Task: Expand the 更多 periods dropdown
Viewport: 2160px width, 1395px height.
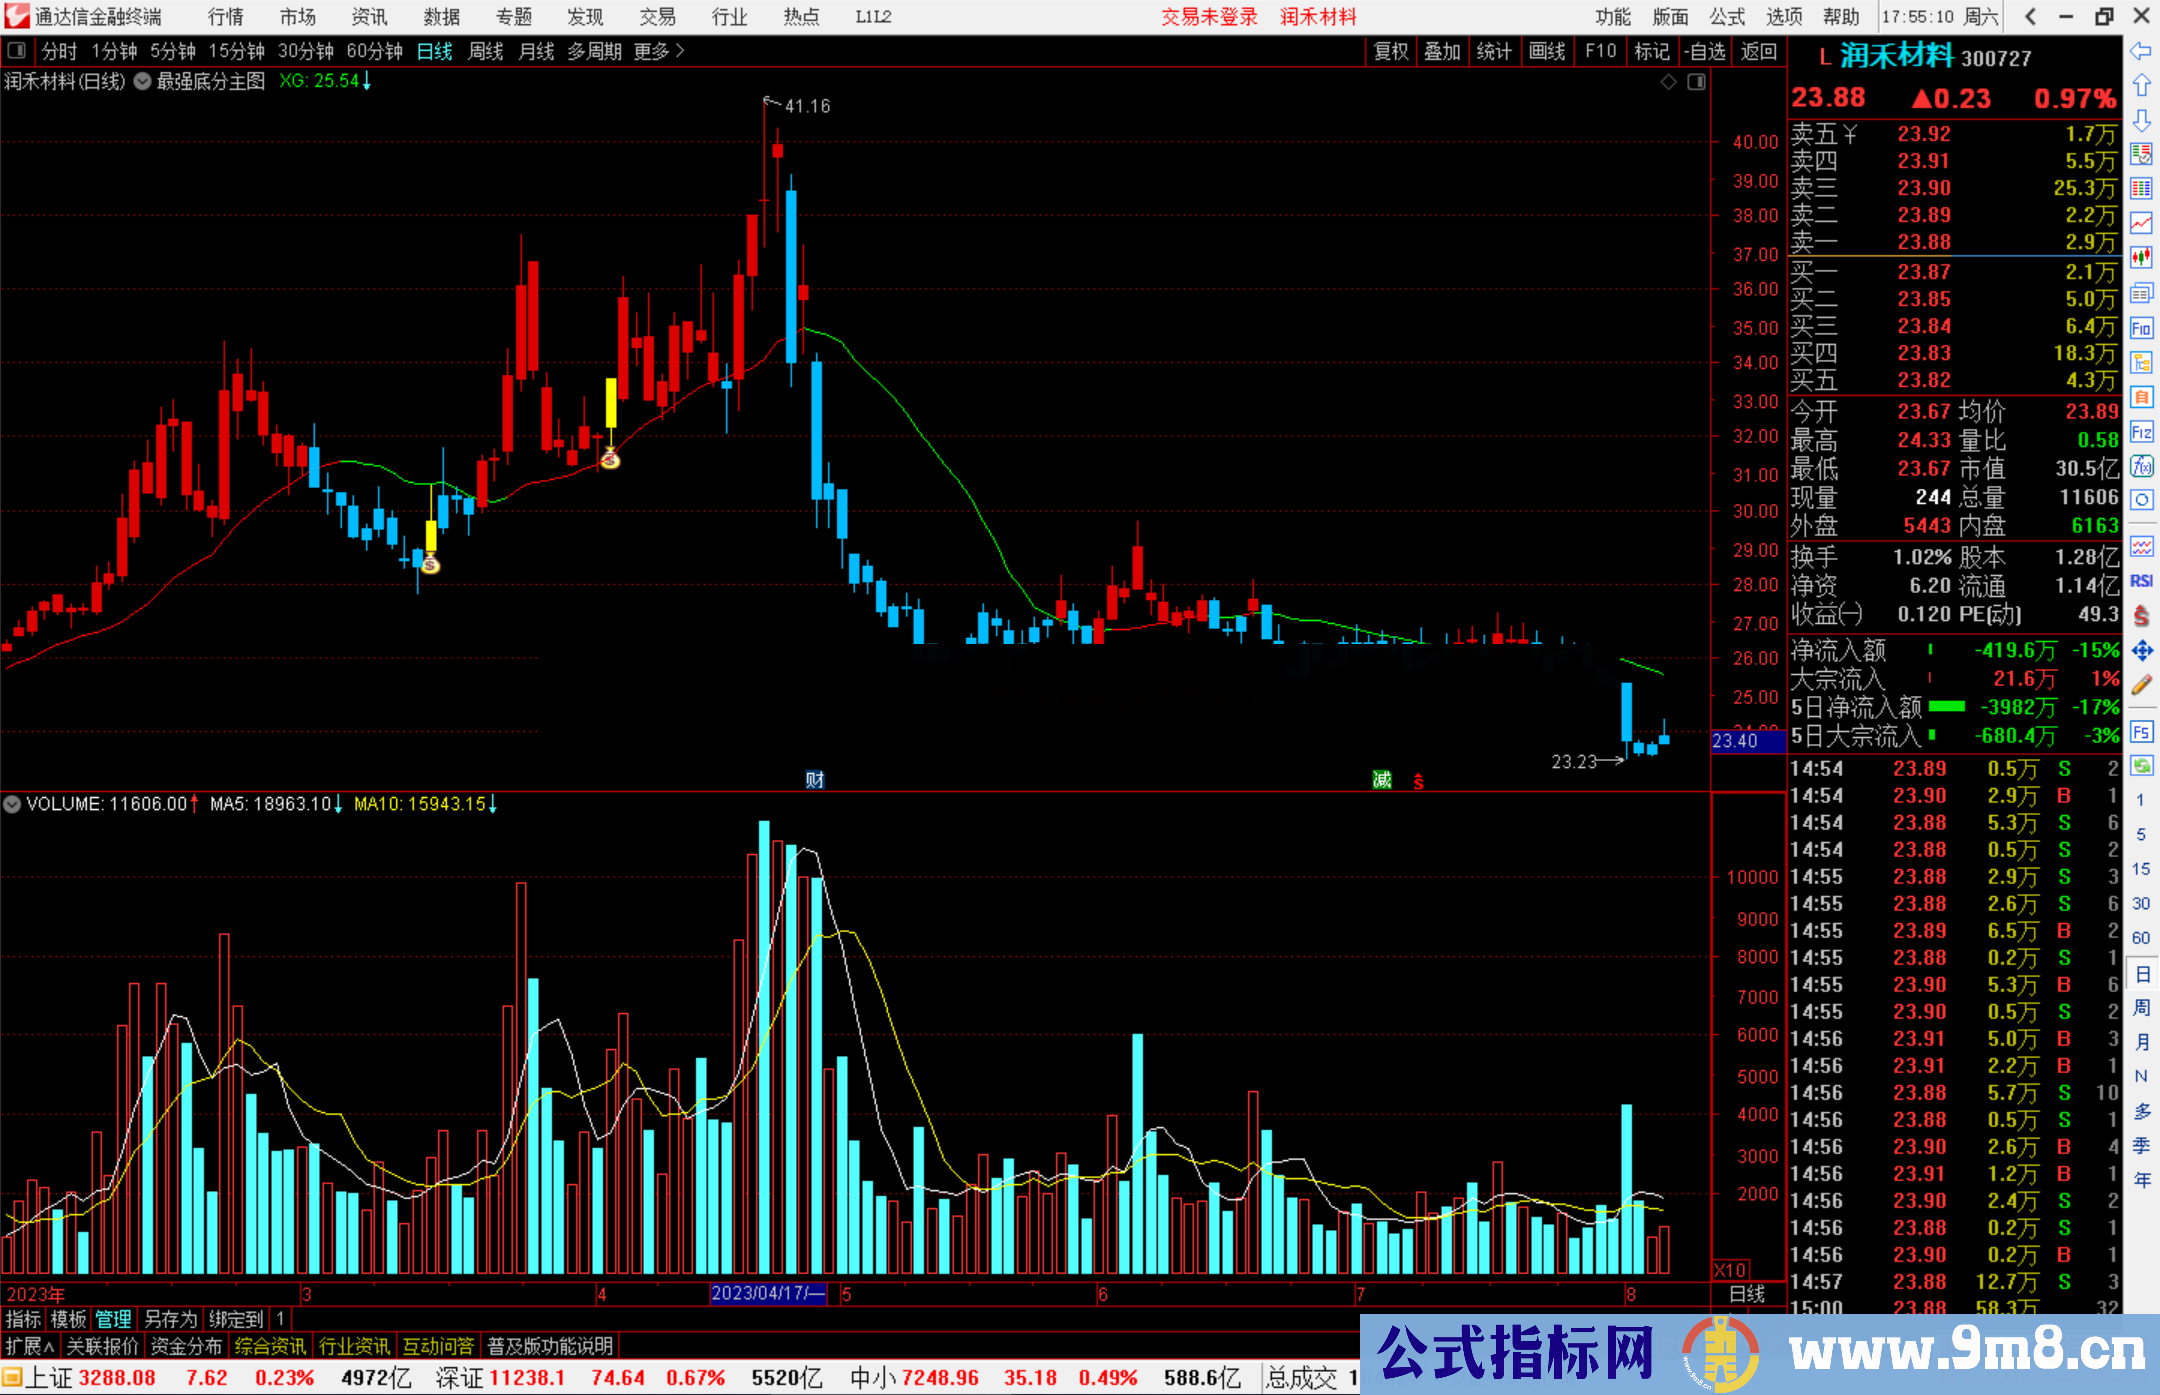Action: click(659, 51)
